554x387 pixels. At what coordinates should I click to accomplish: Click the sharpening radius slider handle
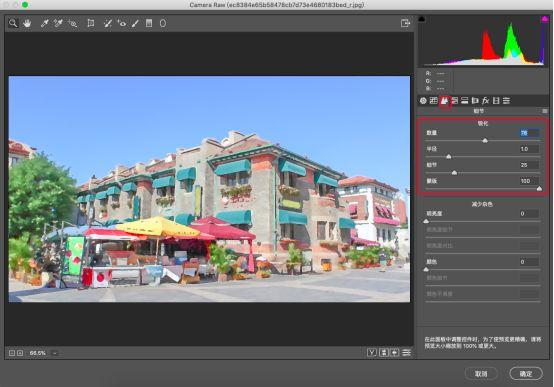tap(449, 157)
